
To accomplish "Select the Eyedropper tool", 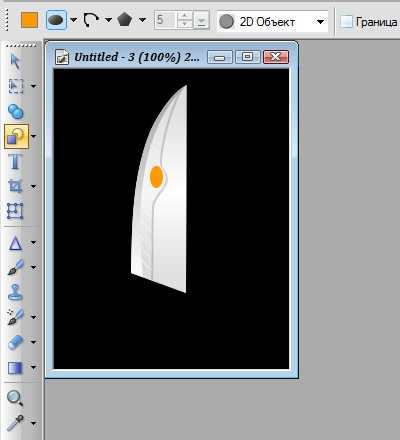I will click(x=15, y=423).
